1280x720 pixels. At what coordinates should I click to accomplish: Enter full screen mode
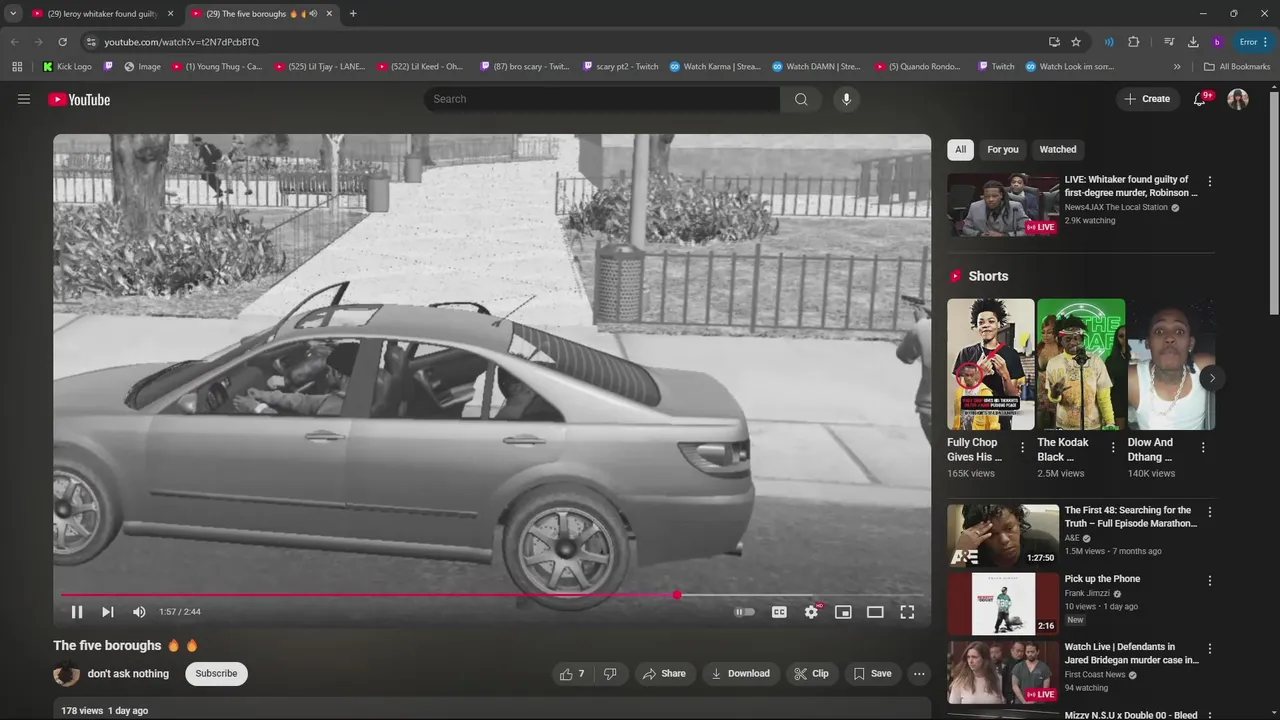[x=907, y=612]
